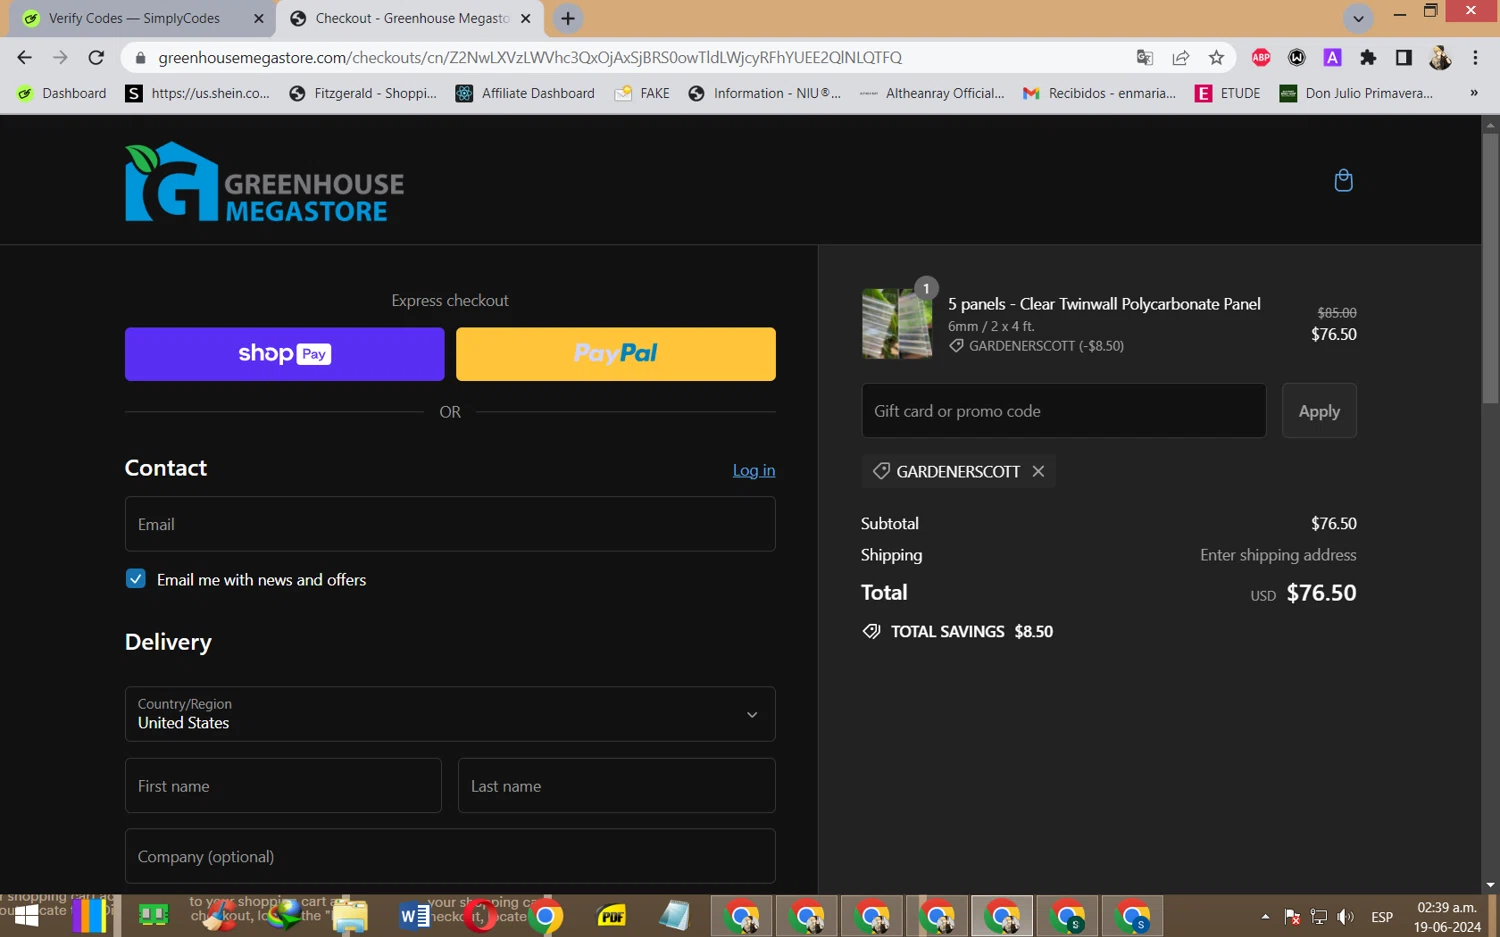This screenshot has height=937, width=1500.
Task: Open the tab search dropdown arrow
Action: 1358,18
